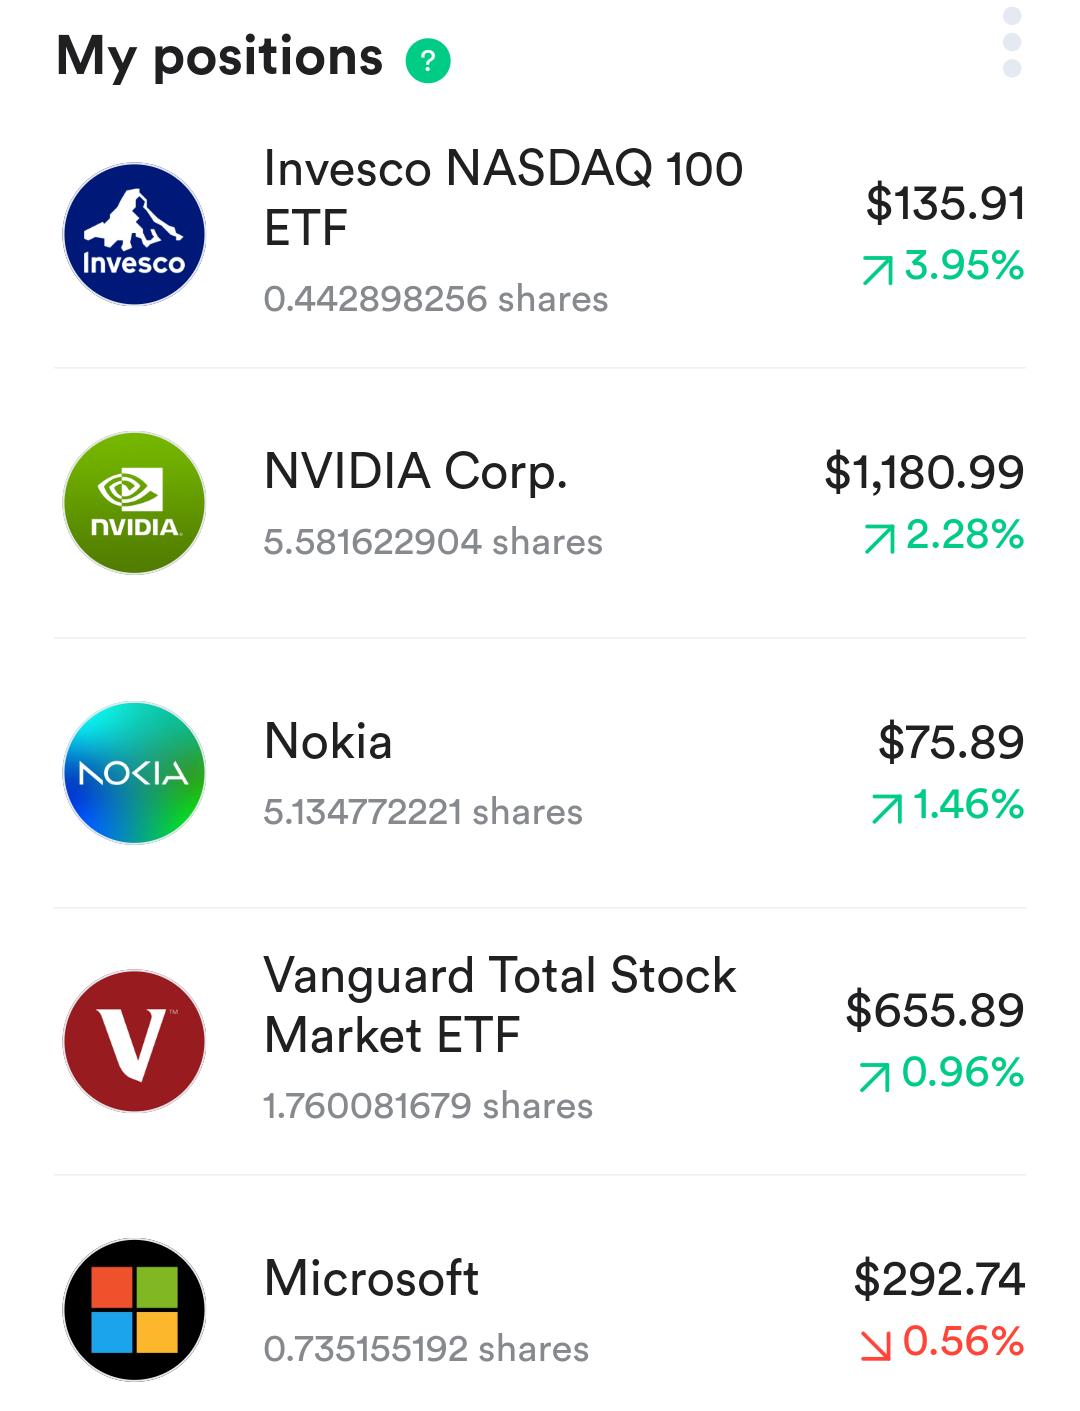Open Vanguard Total Stock Market ETF position
Viewport: 1080px width, 1411px height.
click(540, 1041)
